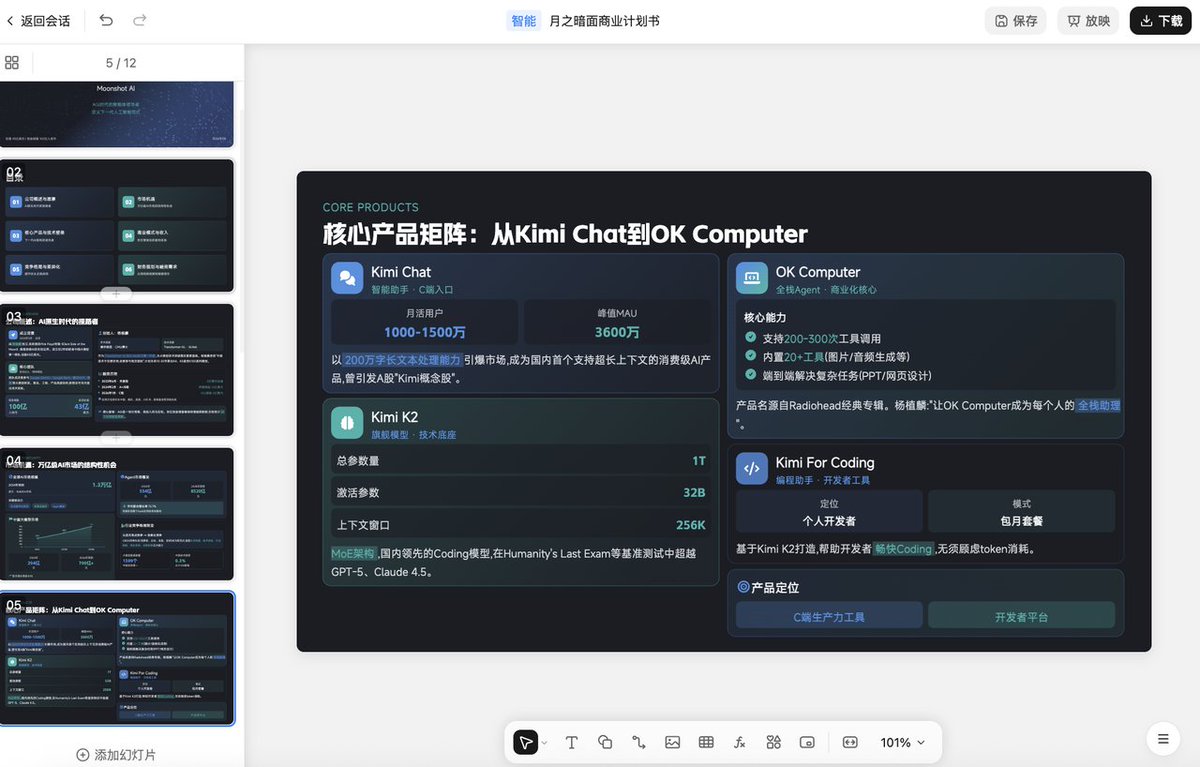This screenshot has height=767, width=1200.
Task: Select the text tool
Action: pyautogui.click(x=572, y=742)
